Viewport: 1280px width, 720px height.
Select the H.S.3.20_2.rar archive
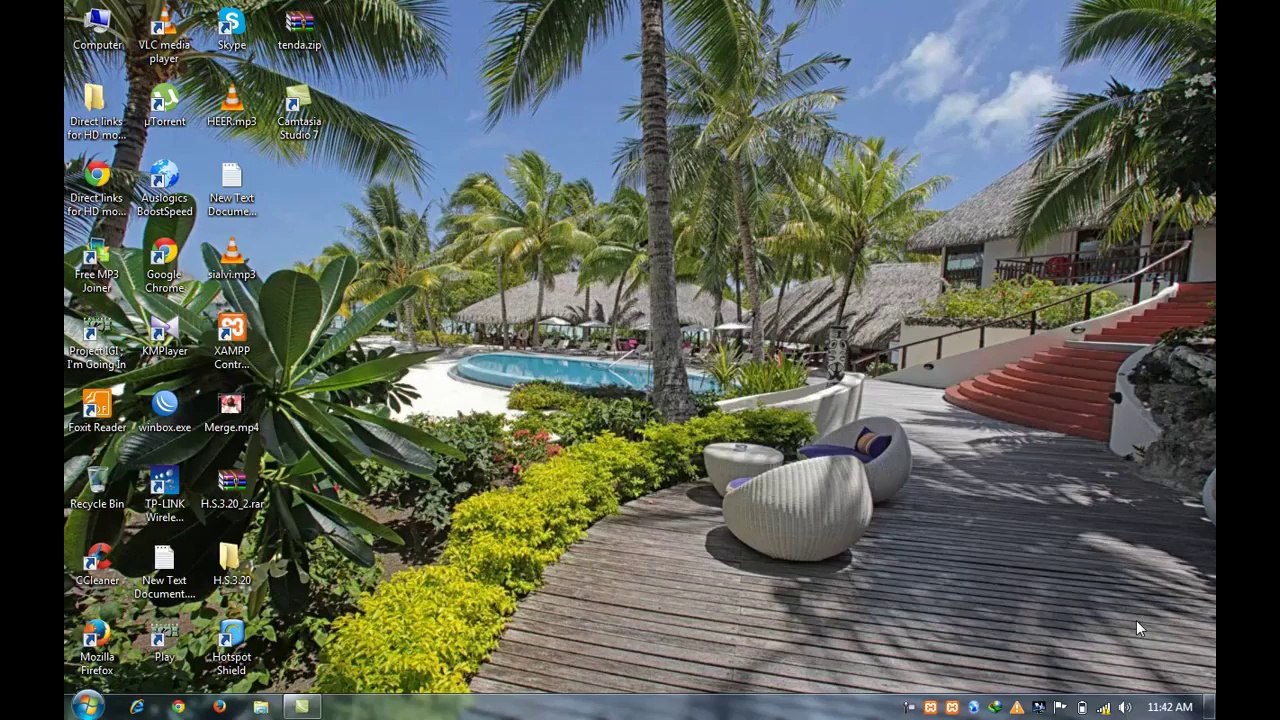[231, 489]
